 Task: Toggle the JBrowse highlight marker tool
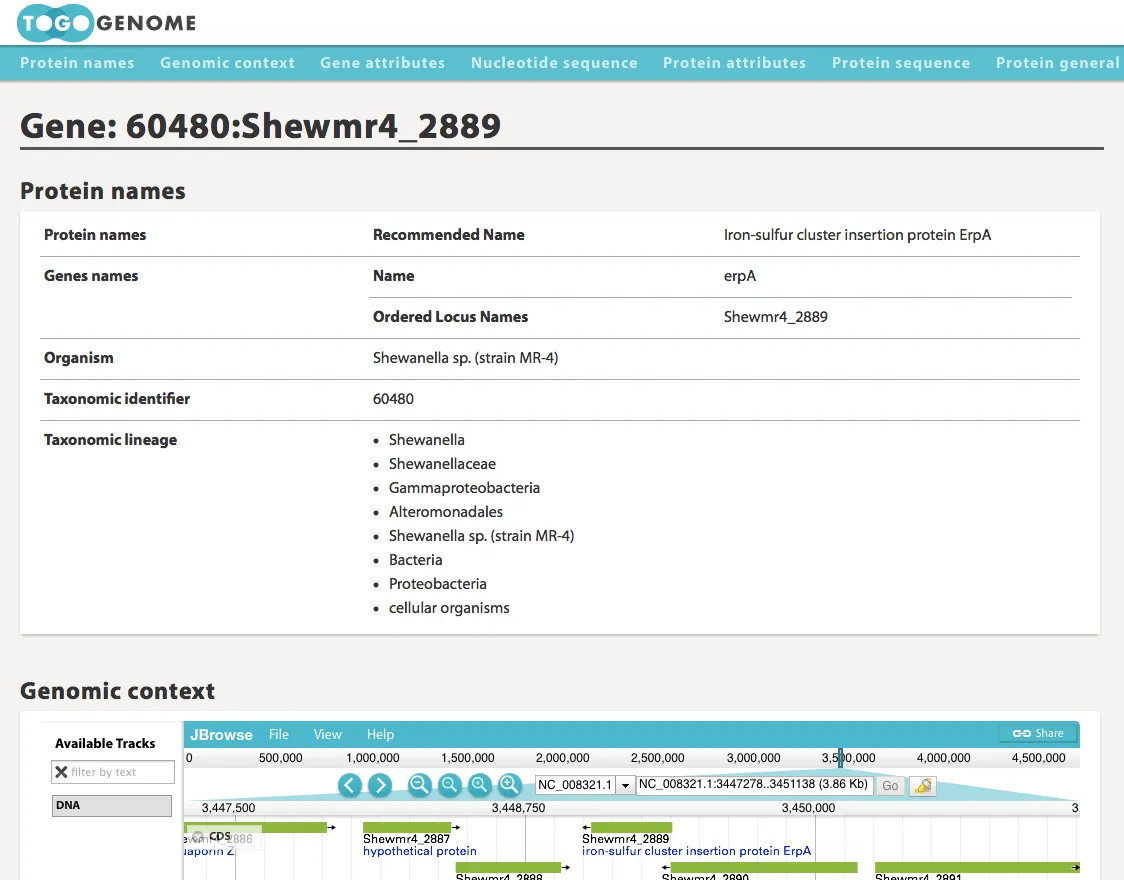[x=923, y=785]
